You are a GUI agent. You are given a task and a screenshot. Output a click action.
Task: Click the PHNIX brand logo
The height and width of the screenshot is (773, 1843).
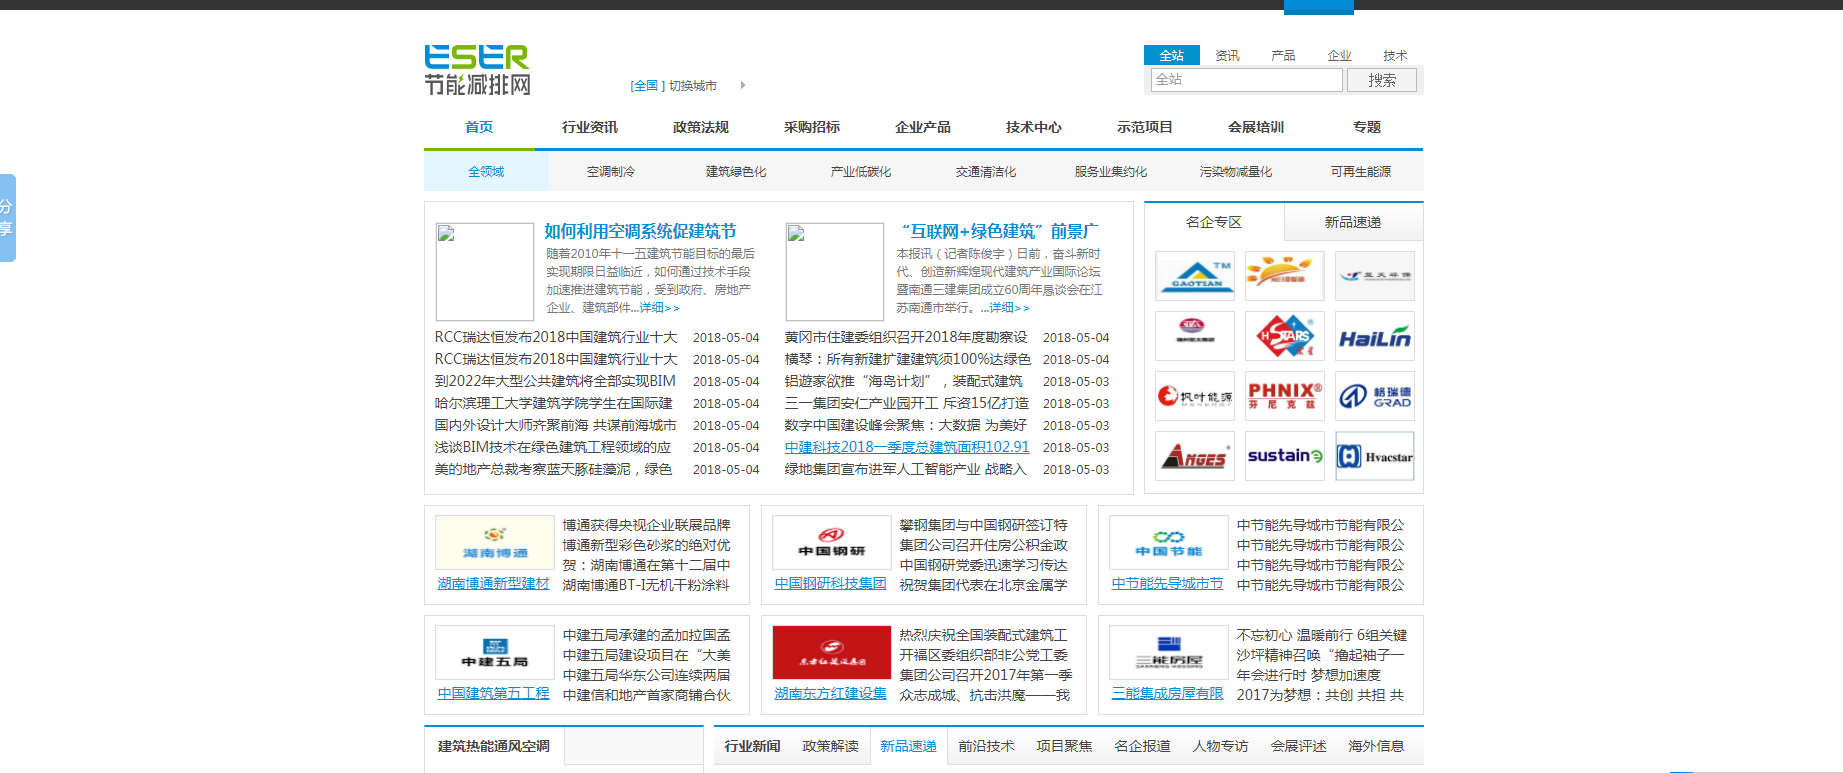1284,396
